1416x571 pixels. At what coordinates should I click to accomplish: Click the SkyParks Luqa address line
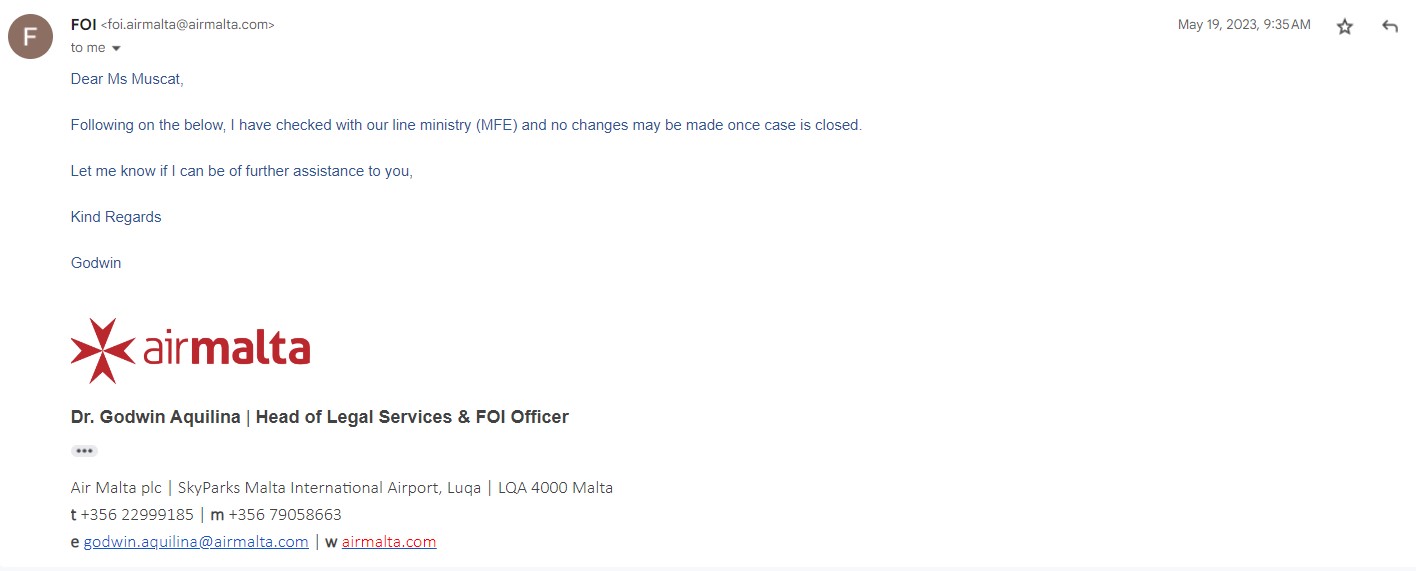(341, 488)
